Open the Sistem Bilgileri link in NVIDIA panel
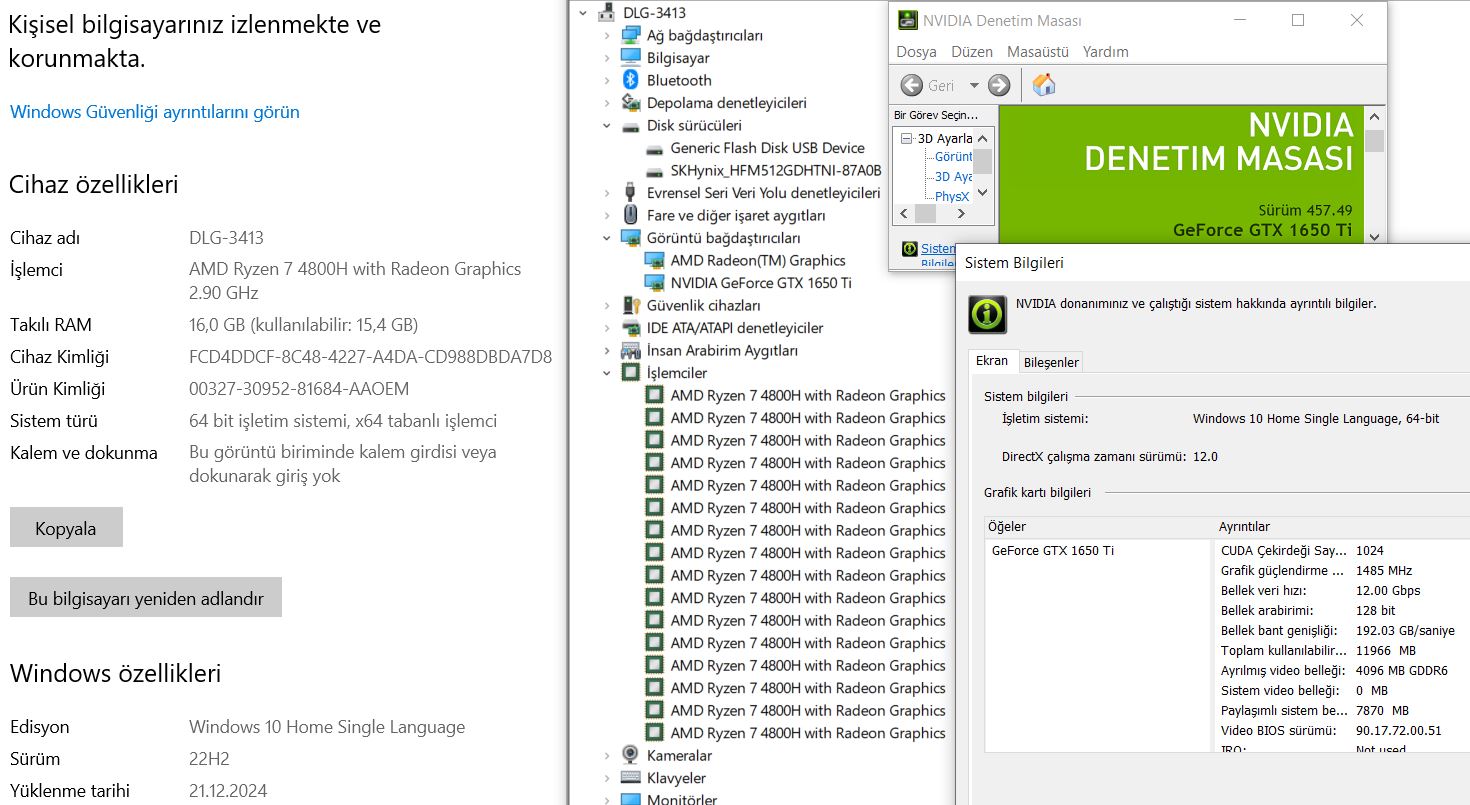1470x805 pixels. pos(937,255)
